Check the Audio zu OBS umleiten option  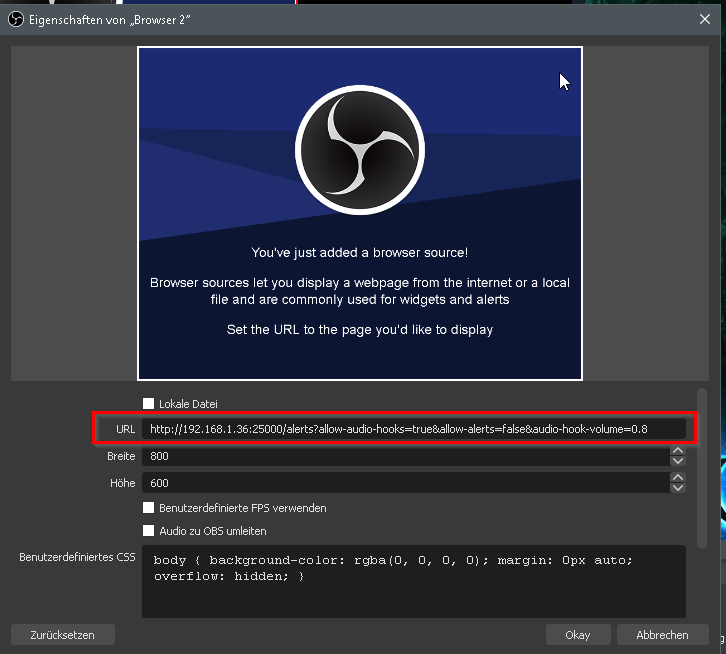pyautogui.click(x=149, y=531)
